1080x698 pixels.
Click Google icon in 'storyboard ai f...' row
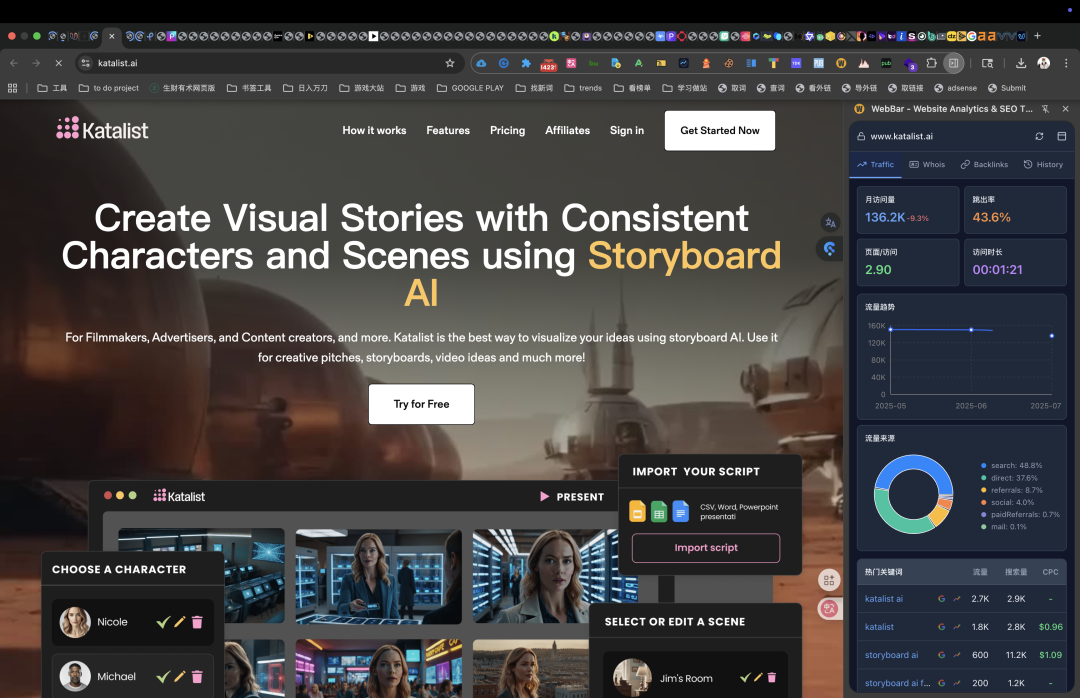coord(942,683)
